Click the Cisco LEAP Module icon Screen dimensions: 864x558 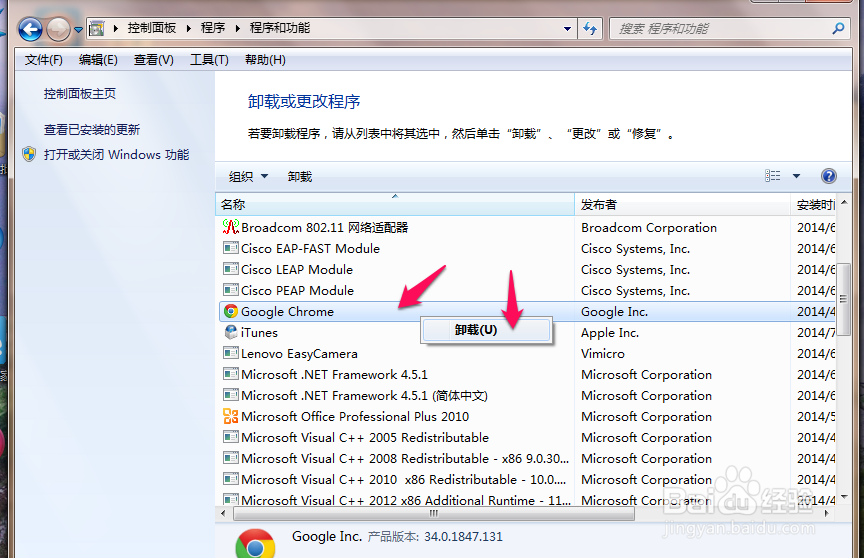tap(231, 269)
